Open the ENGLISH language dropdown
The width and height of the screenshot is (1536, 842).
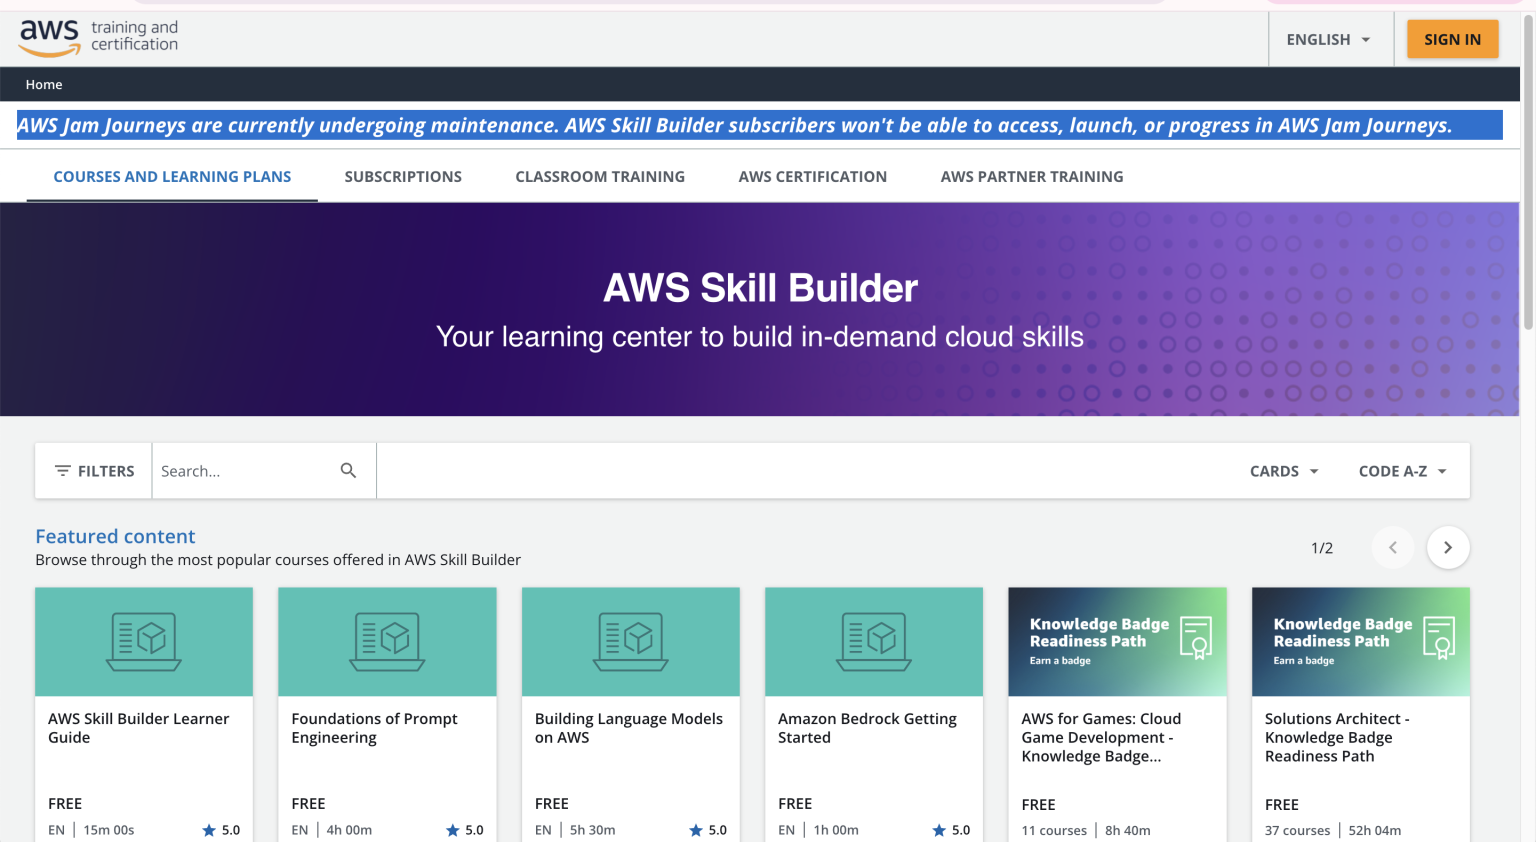(1328, 39)
